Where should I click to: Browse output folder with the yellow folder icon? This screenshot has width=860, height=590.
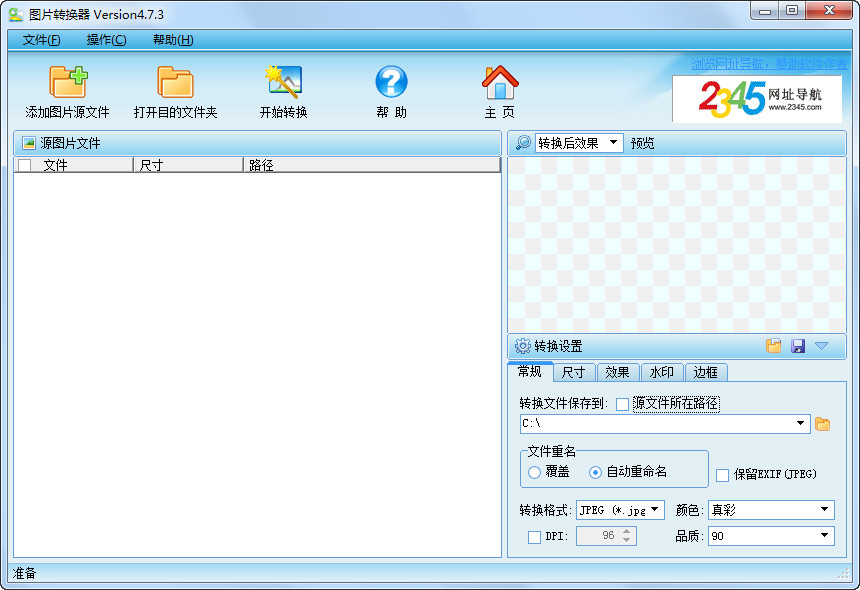coord(822,424)
